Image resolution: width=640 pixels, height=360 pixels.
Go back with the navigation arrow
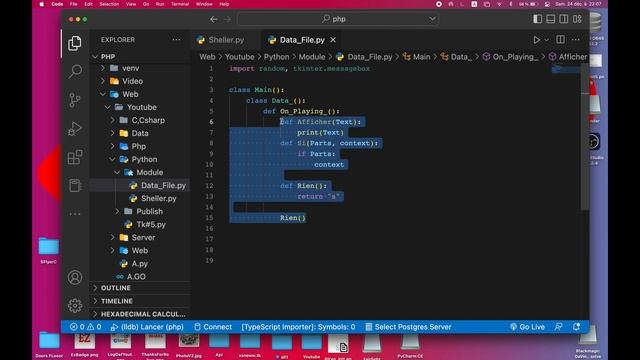[x=214, y=19]
